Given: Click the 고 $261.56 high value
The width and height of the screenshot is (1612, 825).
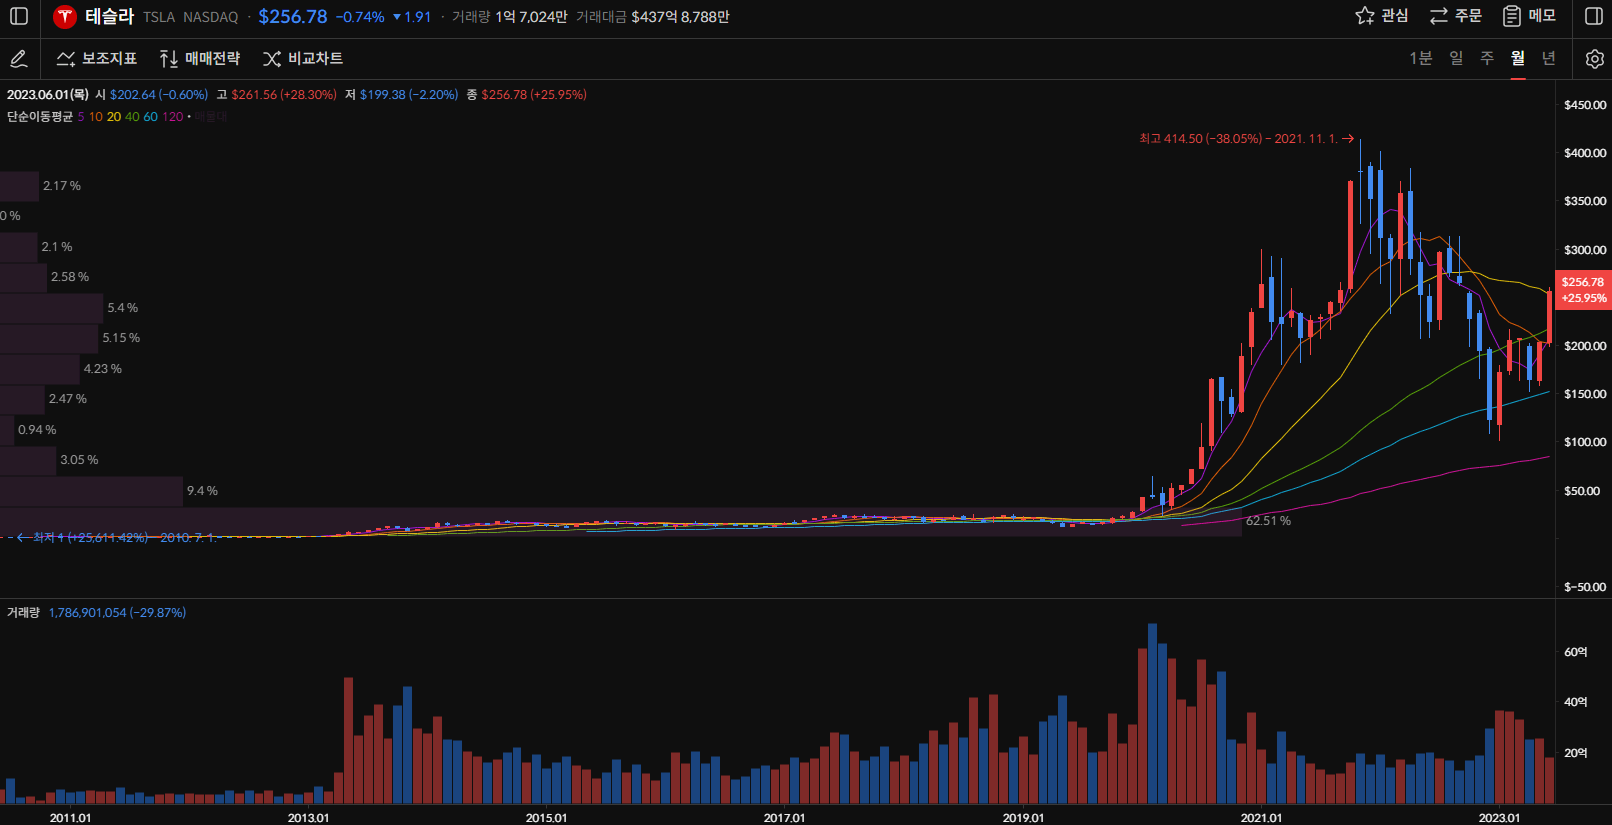Looking at the screenshot, I should coord(277,95).
